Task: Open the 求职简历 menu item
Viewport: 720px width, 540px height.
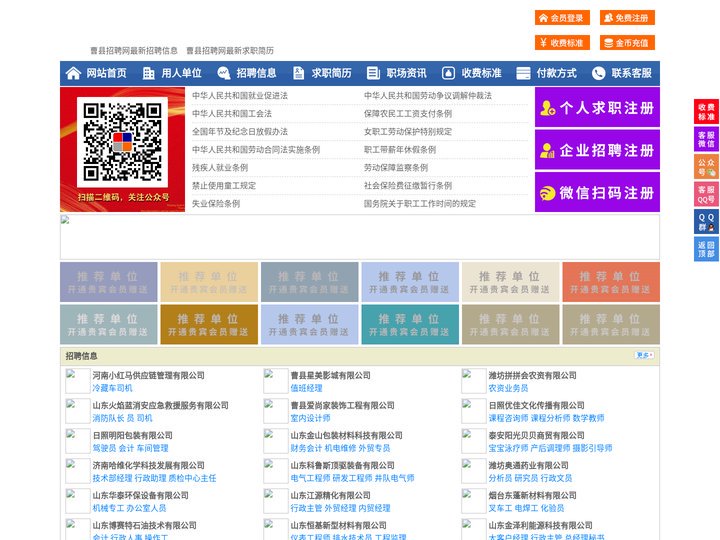Action: pyautogui.click(x=332, y=73)
